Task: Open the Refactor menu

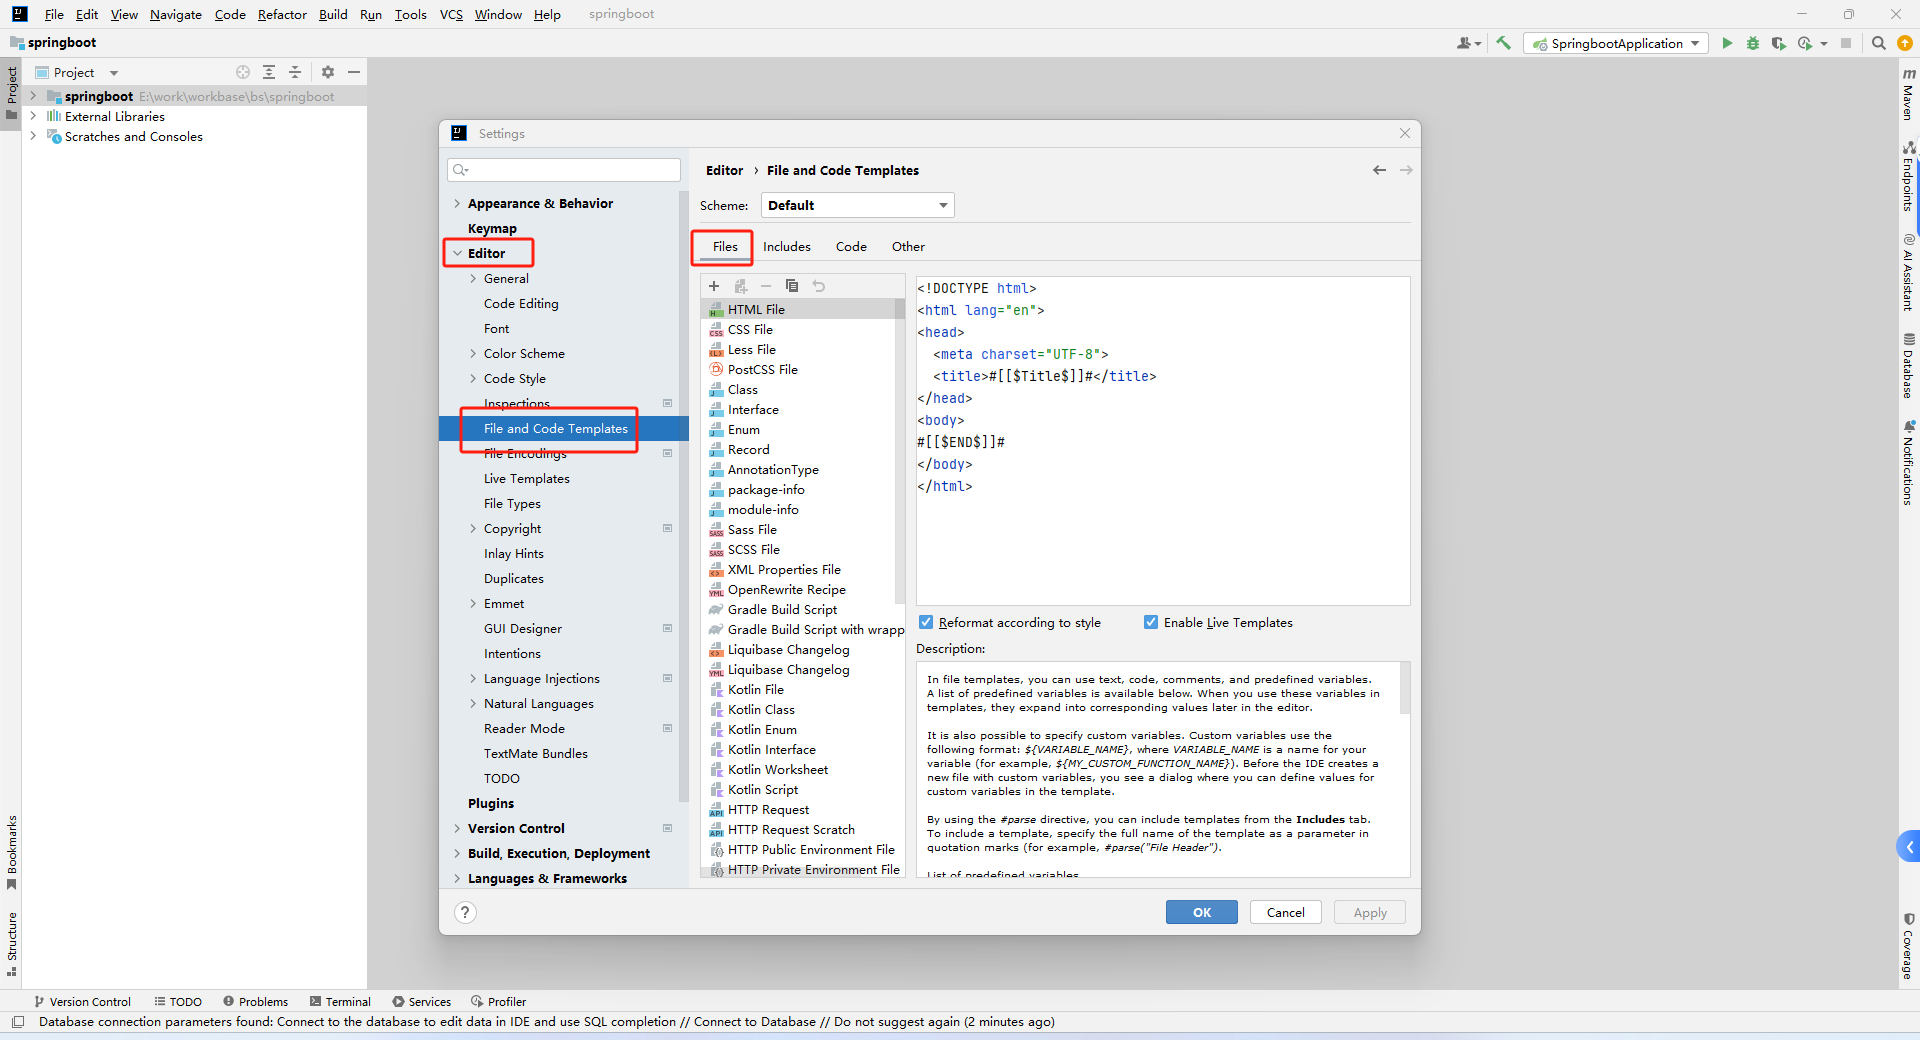Action: (x=282, y=14)
